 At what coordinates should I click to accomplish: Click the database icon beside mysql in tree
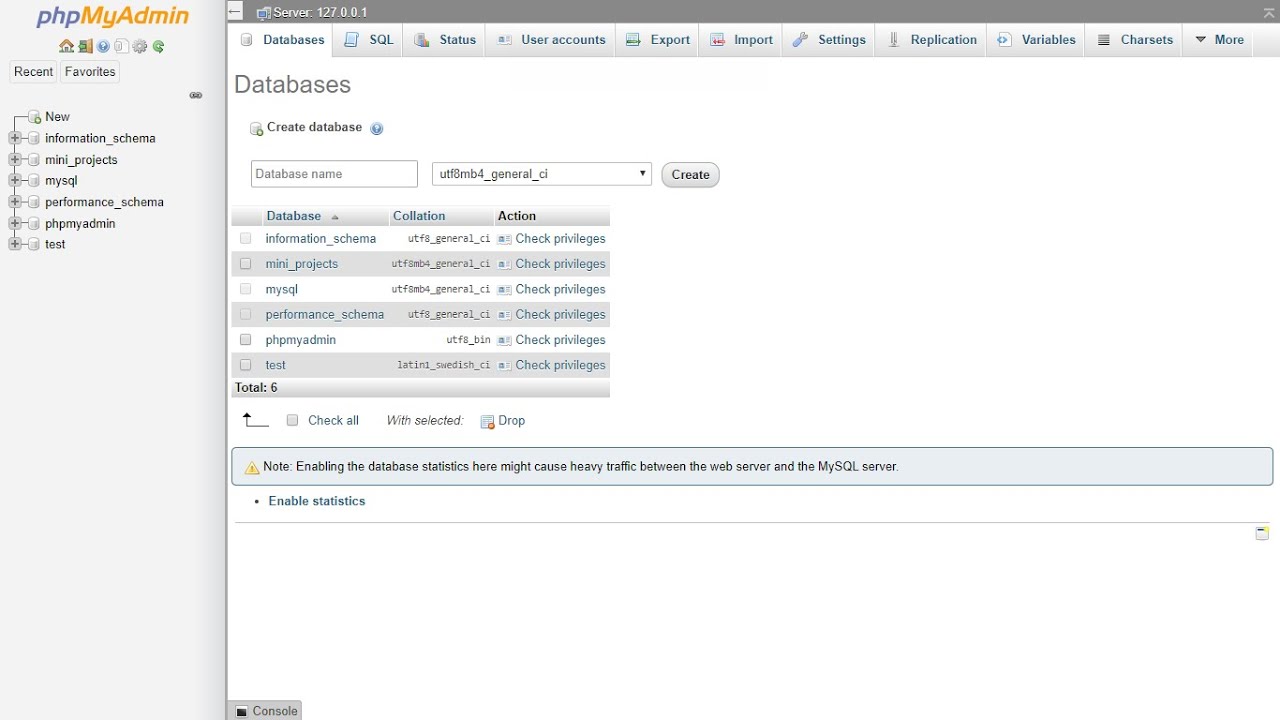point(34,181)
